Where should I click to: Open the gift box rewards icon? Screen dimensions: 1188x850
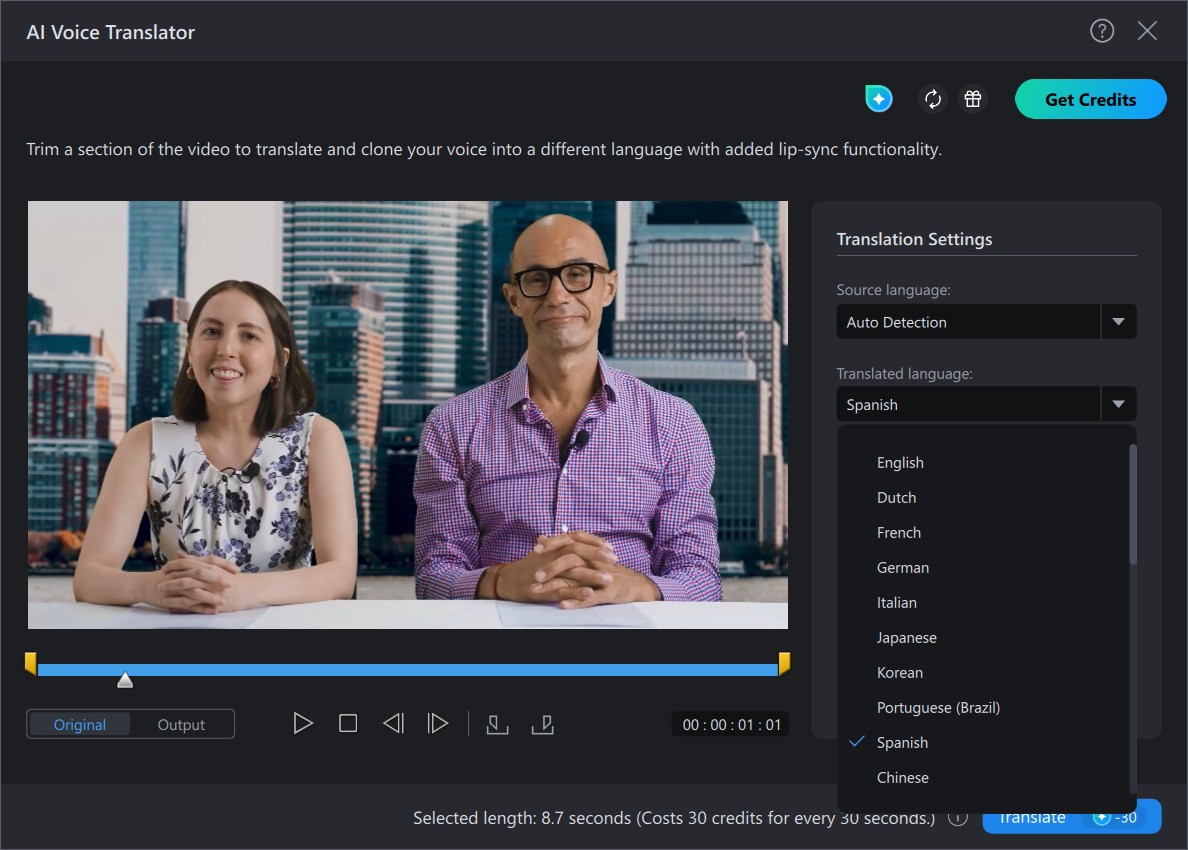[972, 99]
